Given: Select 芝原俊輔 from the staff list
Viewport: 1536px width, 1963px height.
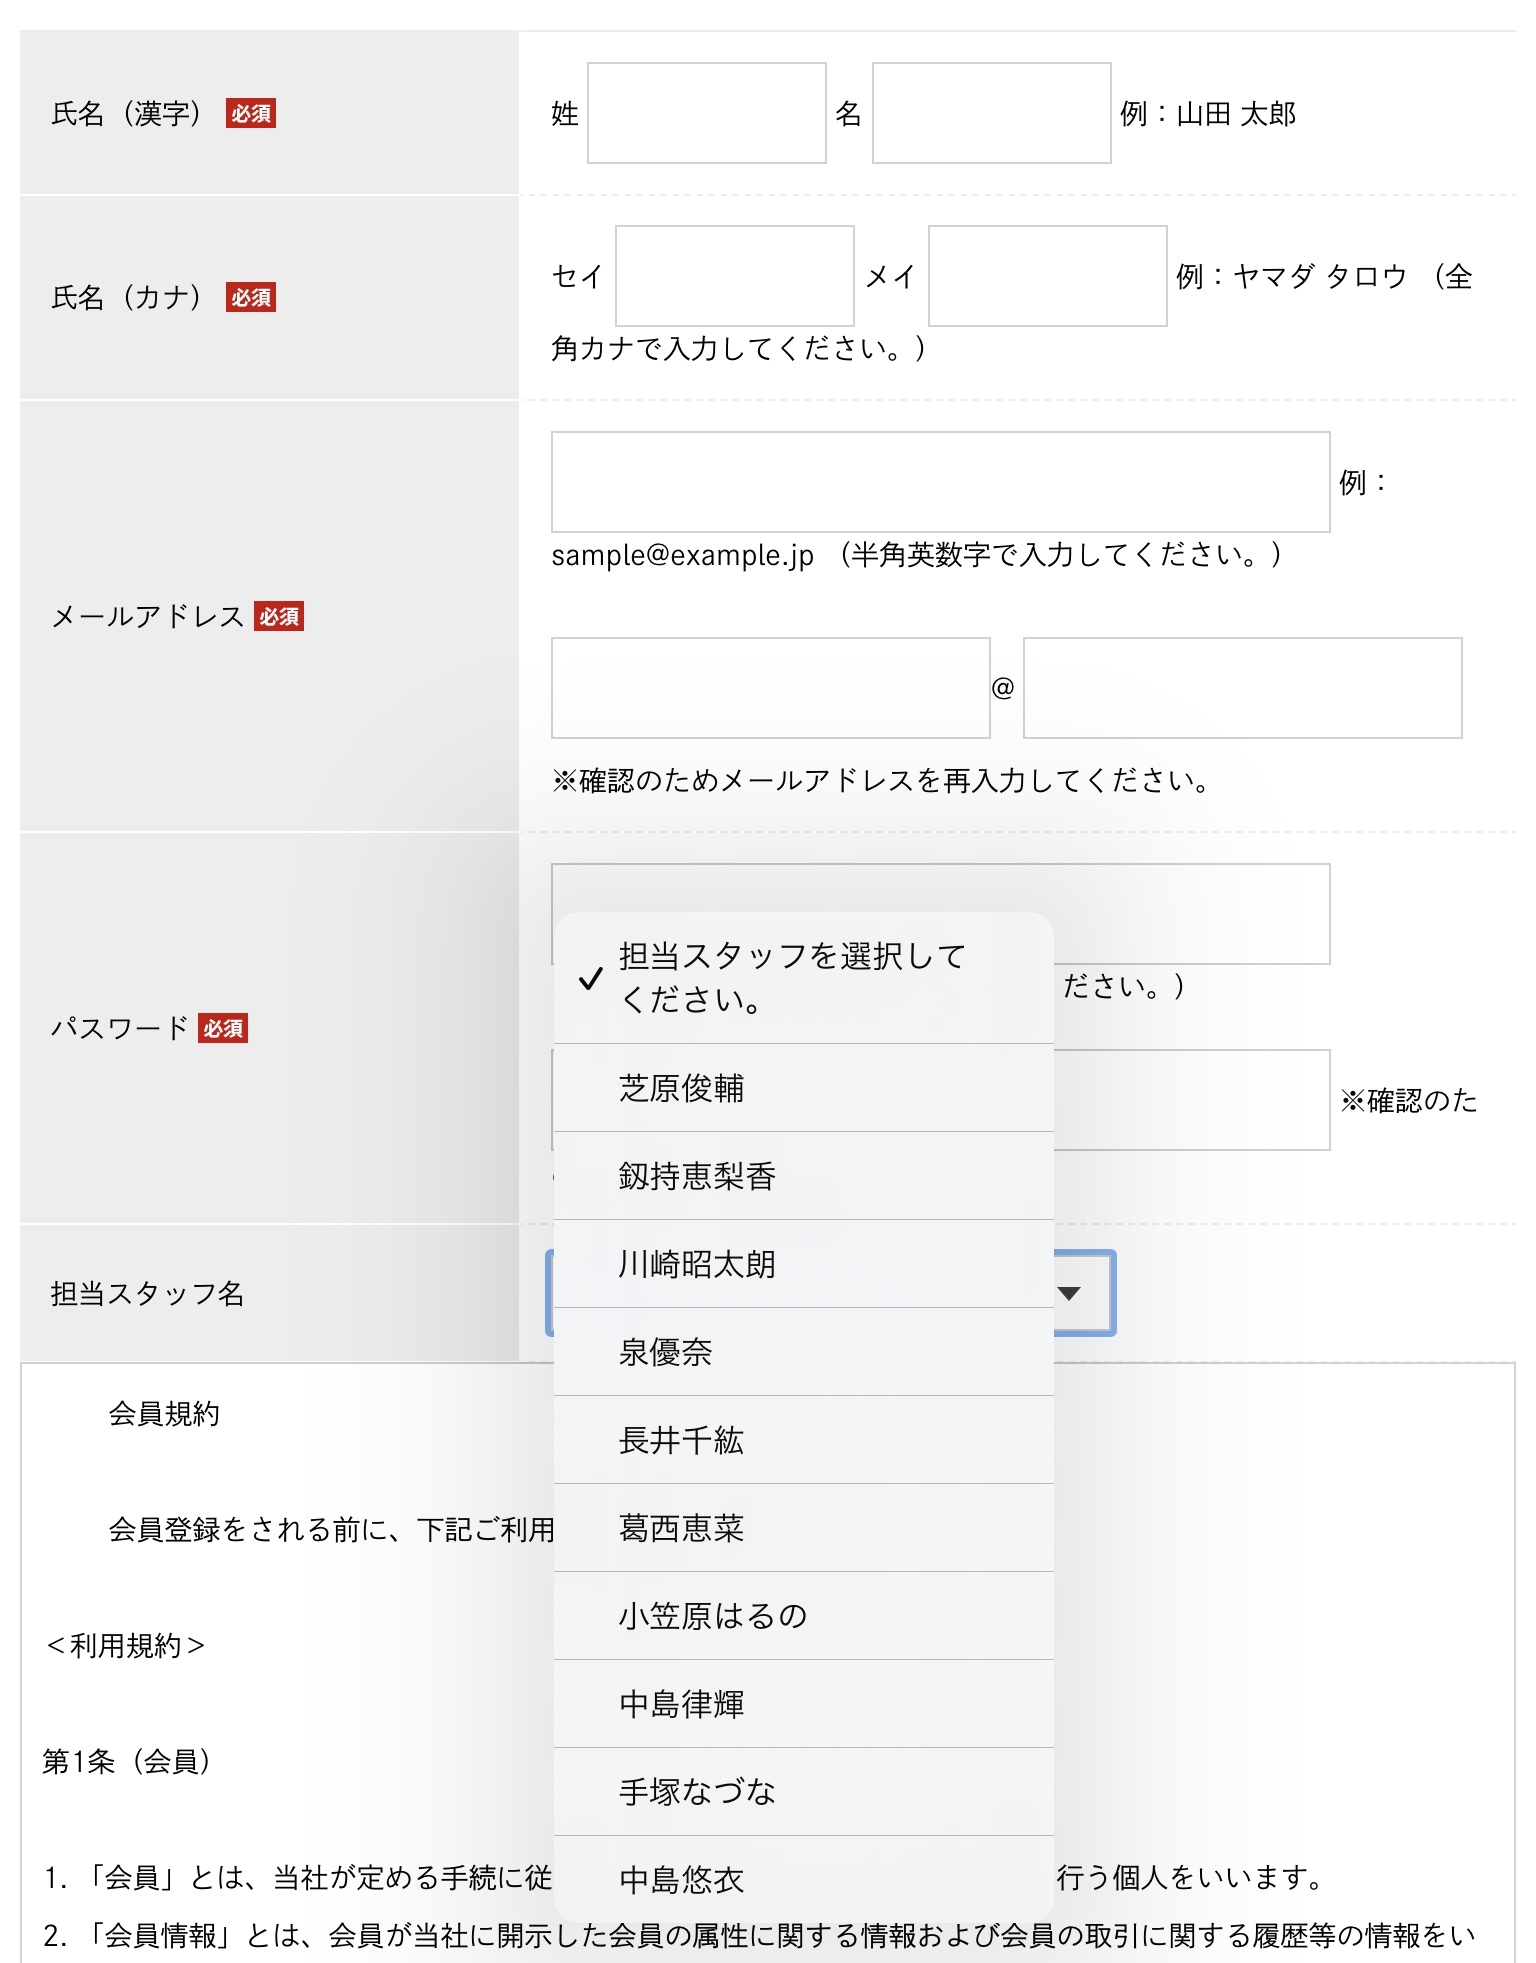Looking at the screenshot, I should coord(804,1088).
